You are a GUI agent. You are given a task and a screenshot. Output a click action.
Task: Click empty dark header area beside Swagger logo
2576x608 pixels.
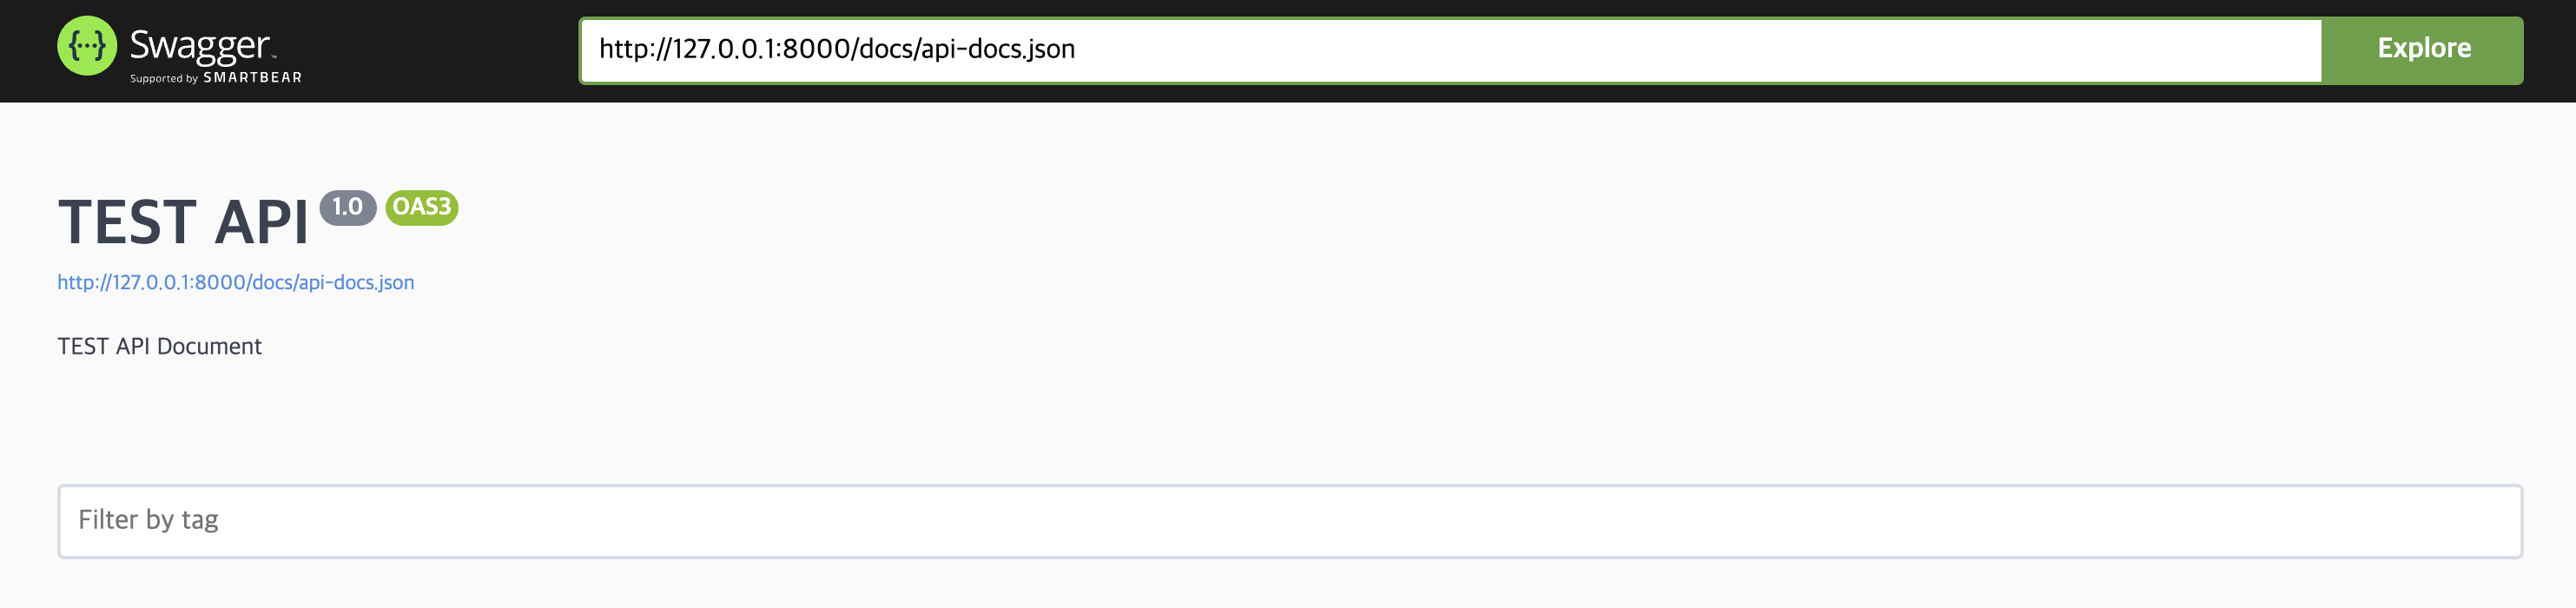point(440,50)
